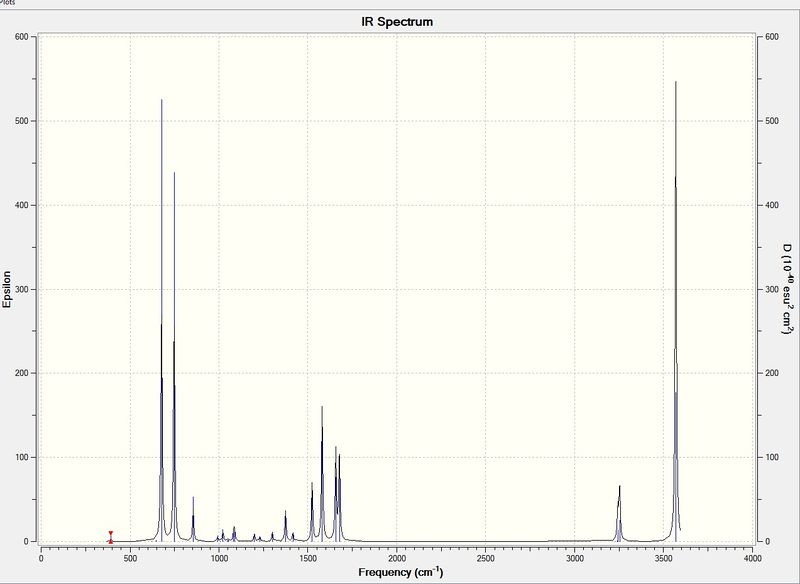
Task: Open the Plots menu
Action: coord(7,2)
